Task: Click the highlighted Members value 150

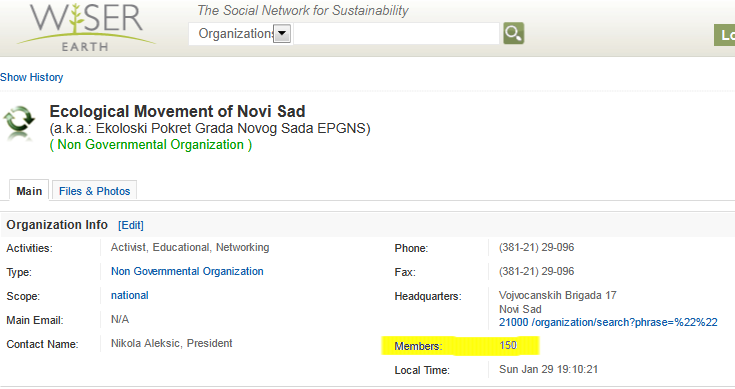Action: pos(508,345)
